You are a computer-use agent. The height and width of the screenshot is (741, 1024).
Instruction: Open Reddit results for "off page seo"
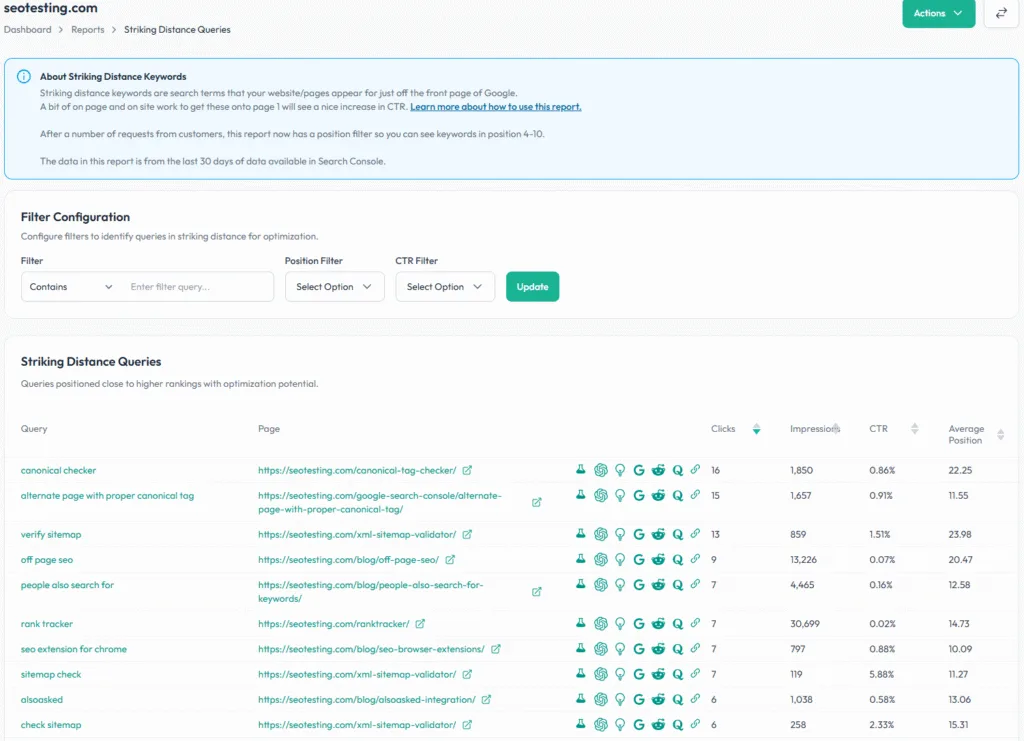coord(659,559)
